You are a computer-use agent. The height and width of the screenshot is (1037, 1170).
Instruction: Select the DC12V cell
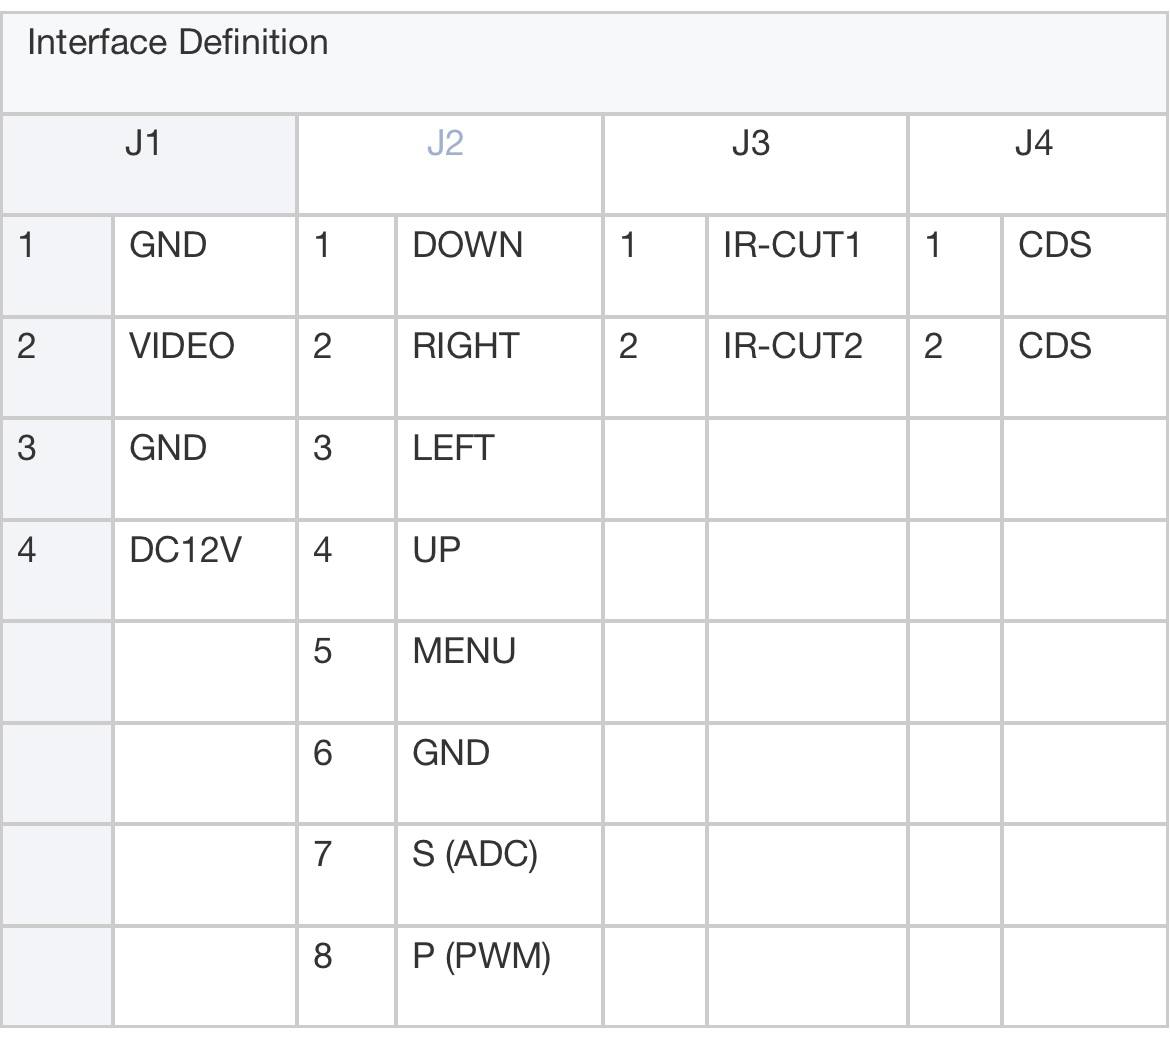(205, 571)
